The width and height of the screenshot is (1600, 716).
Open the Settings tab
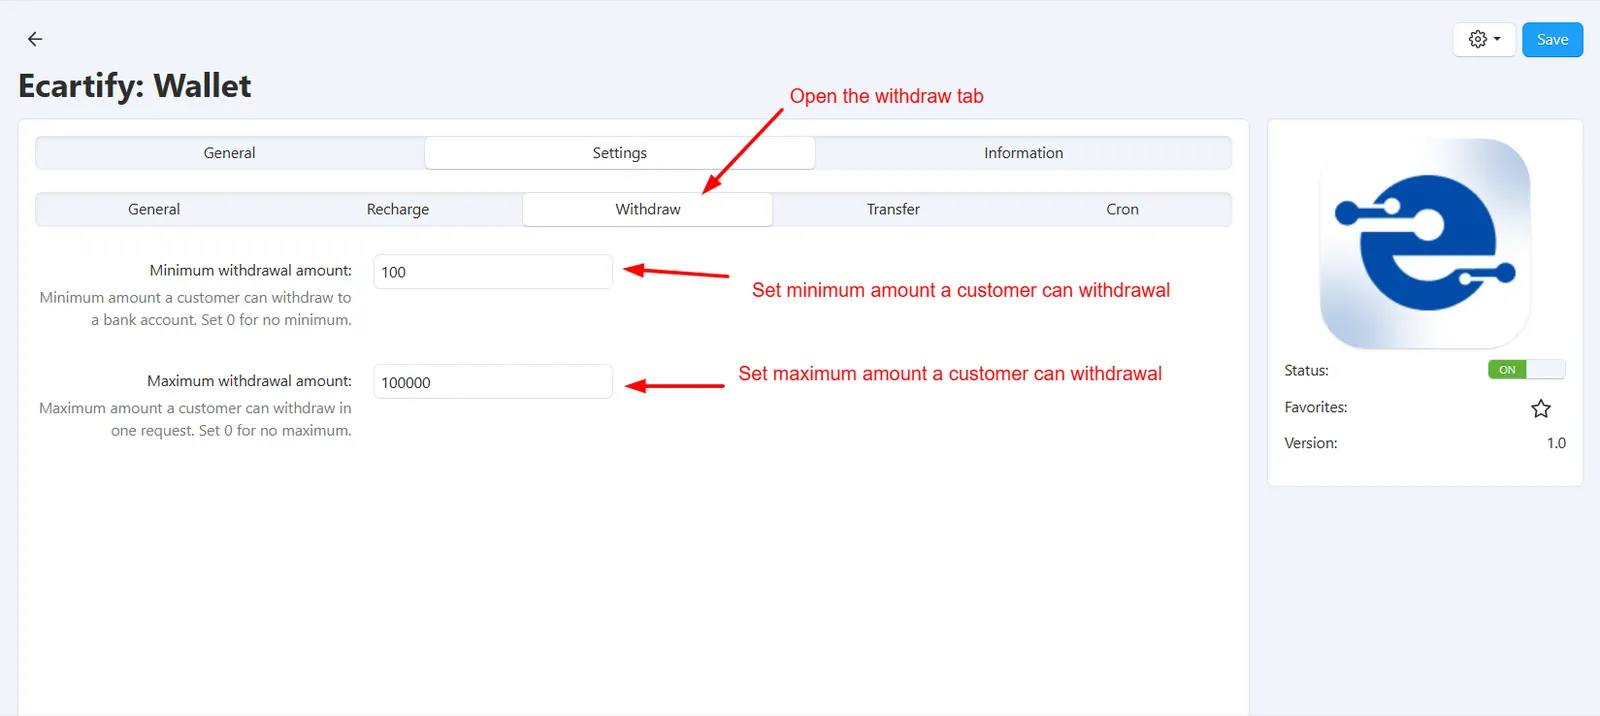click(x=620, y=153)
